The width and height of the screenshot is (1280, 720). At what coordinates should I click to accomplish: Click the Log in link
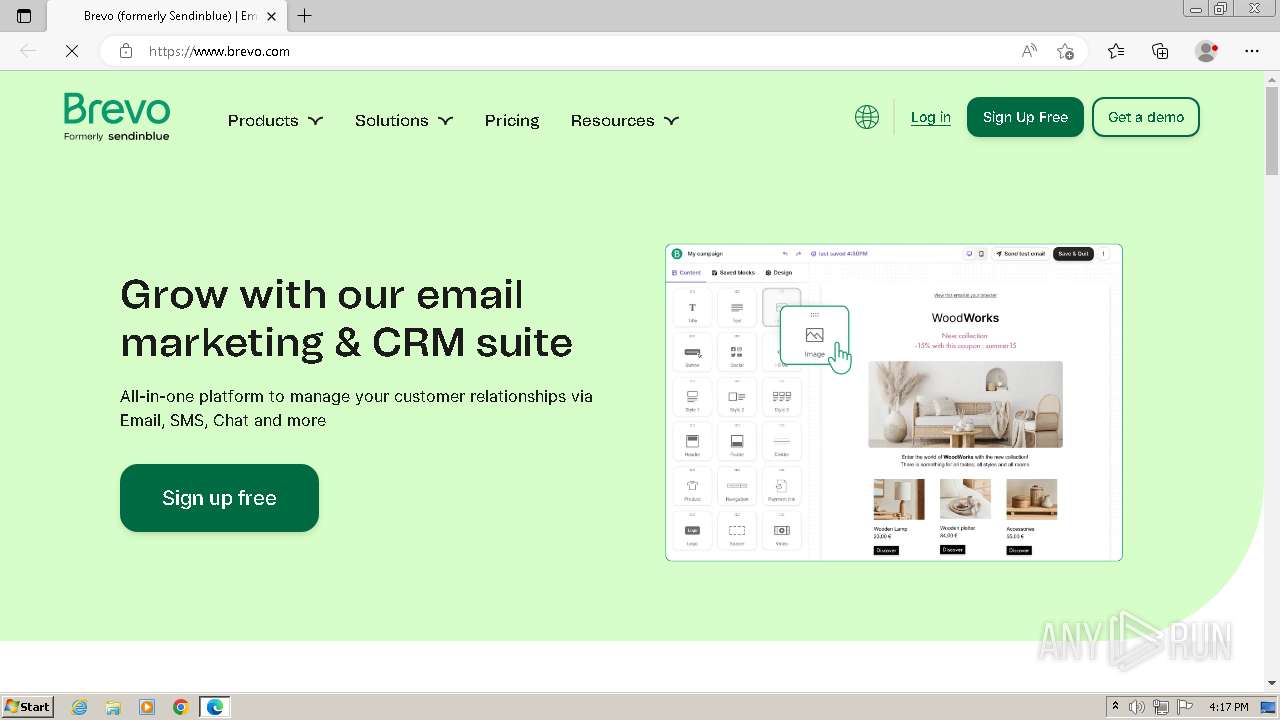[x=931, y=117]
